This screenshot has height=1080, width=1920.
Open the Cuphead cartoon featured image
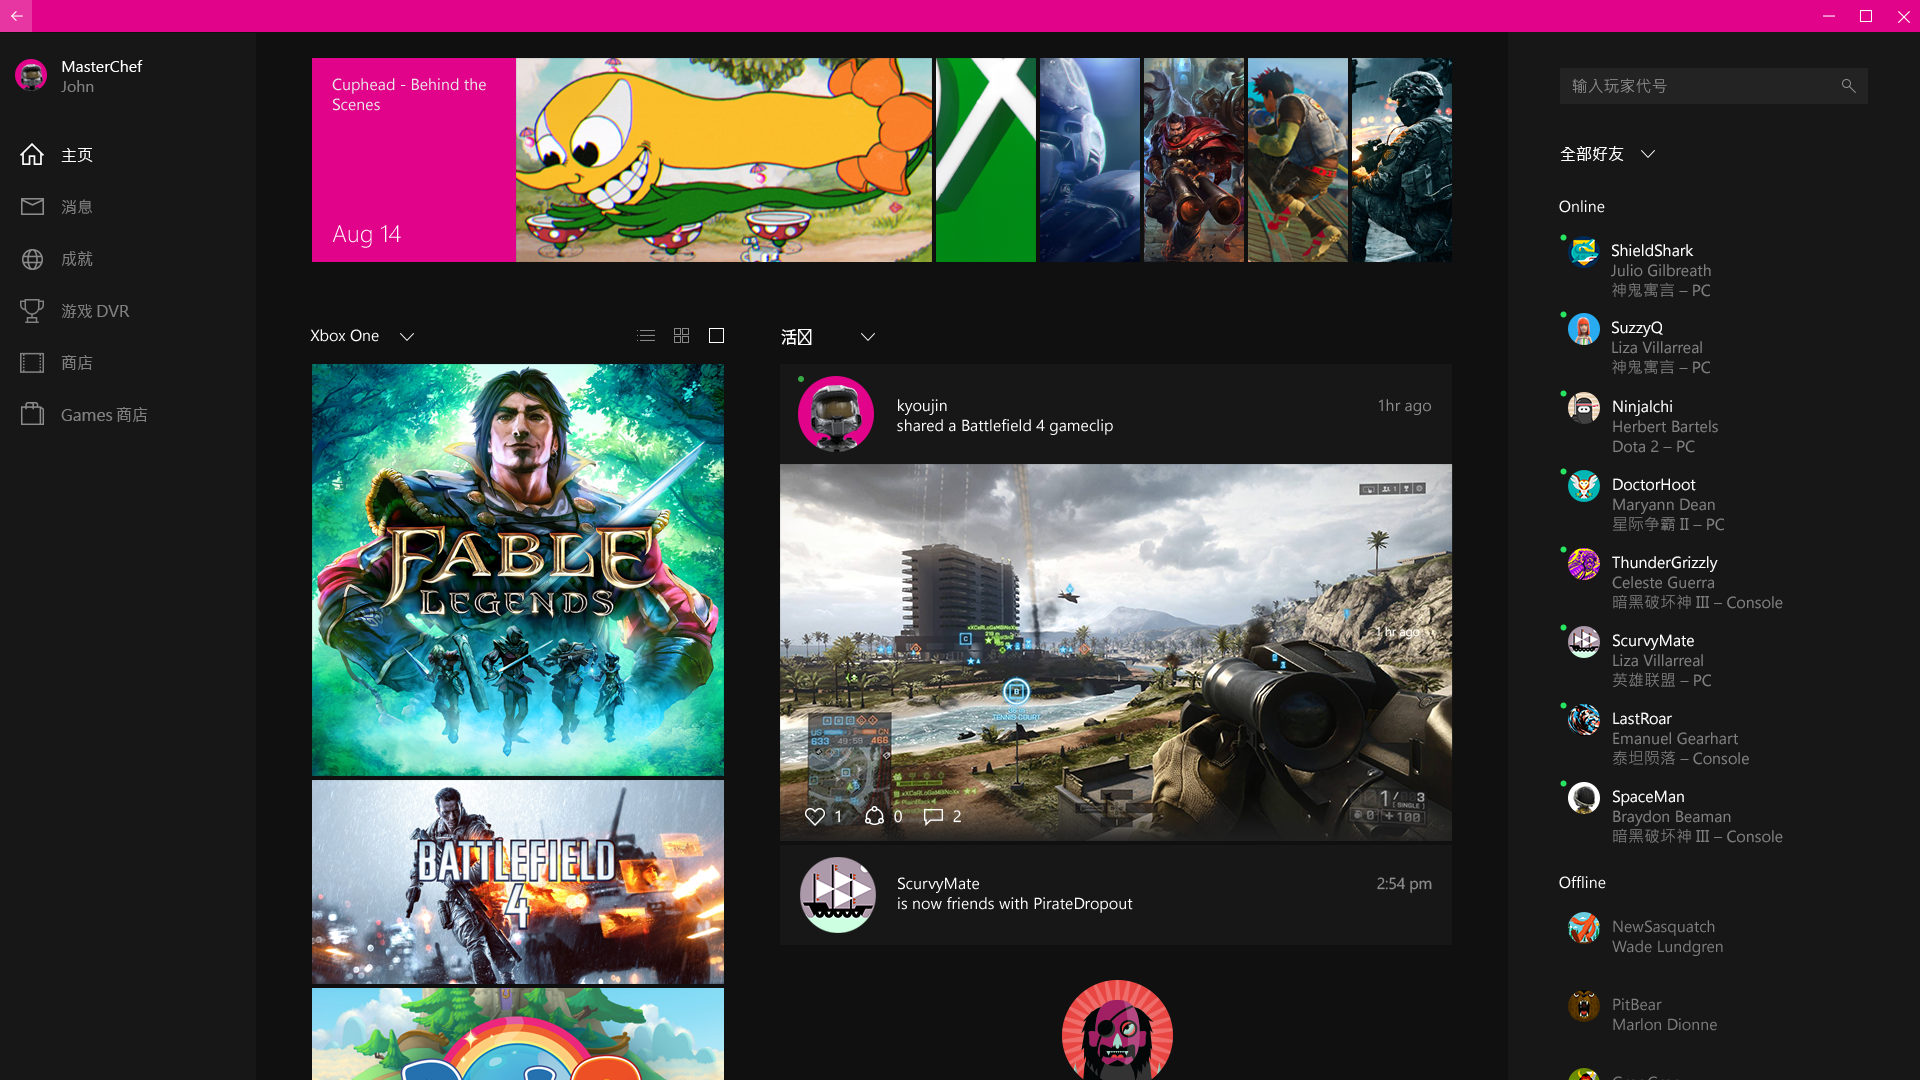click(724, 160)
